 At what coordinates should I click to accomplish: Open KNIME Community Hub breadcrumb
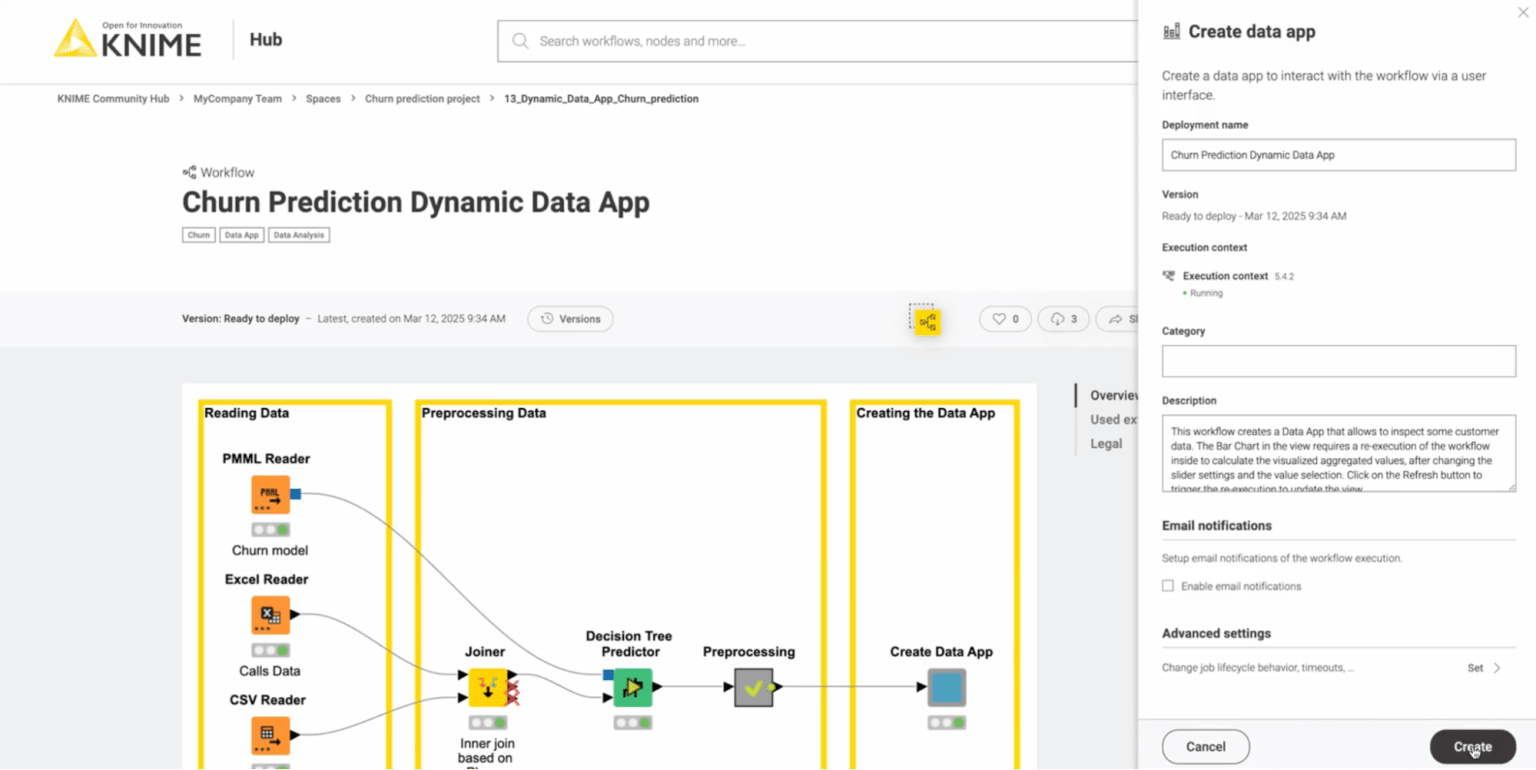click(113, 99)
